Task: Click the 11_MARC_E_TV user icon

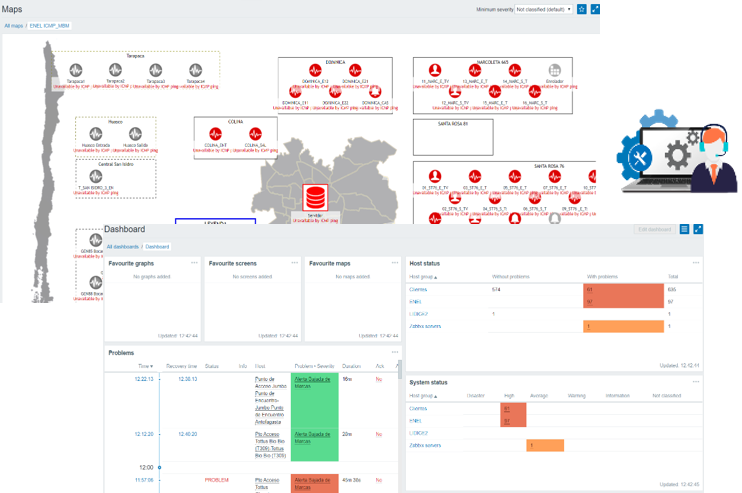Action: click(x=435, y=70)
